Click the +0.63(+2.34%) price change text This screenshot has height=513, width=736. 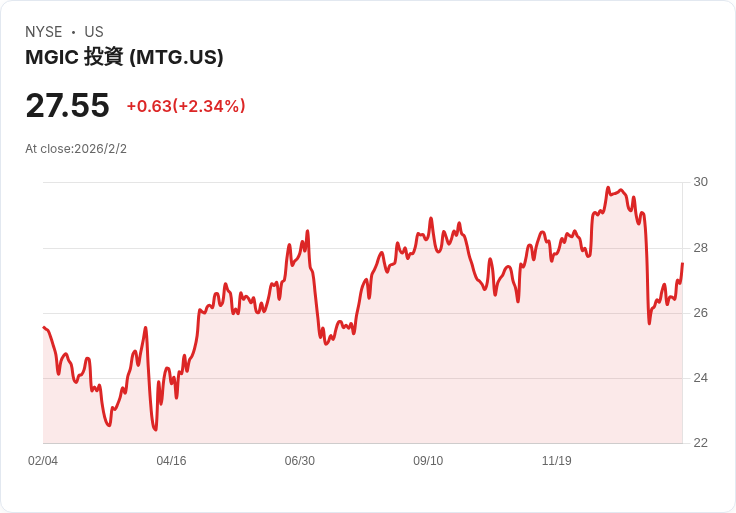tap(186, 106)
